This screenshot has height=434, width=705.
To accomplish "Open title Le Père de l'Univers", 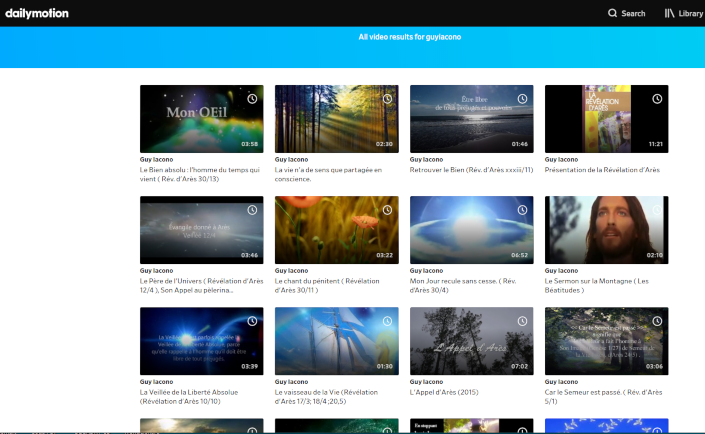I will click(x=201, y=285).
